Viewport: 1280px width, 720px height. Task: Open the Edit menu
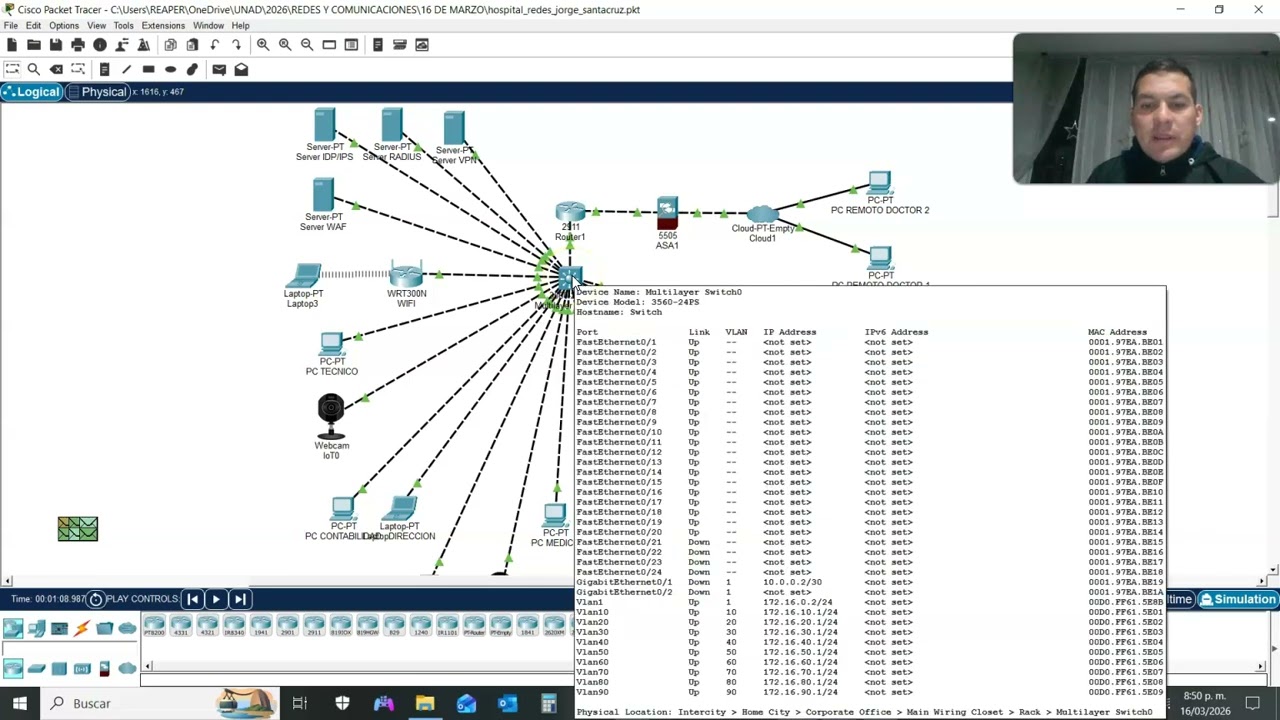(33, 25)
